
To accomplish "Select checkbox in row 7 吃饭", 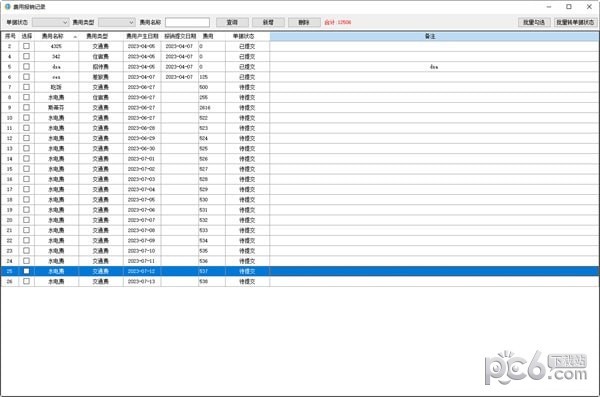I will click(26, 87).
